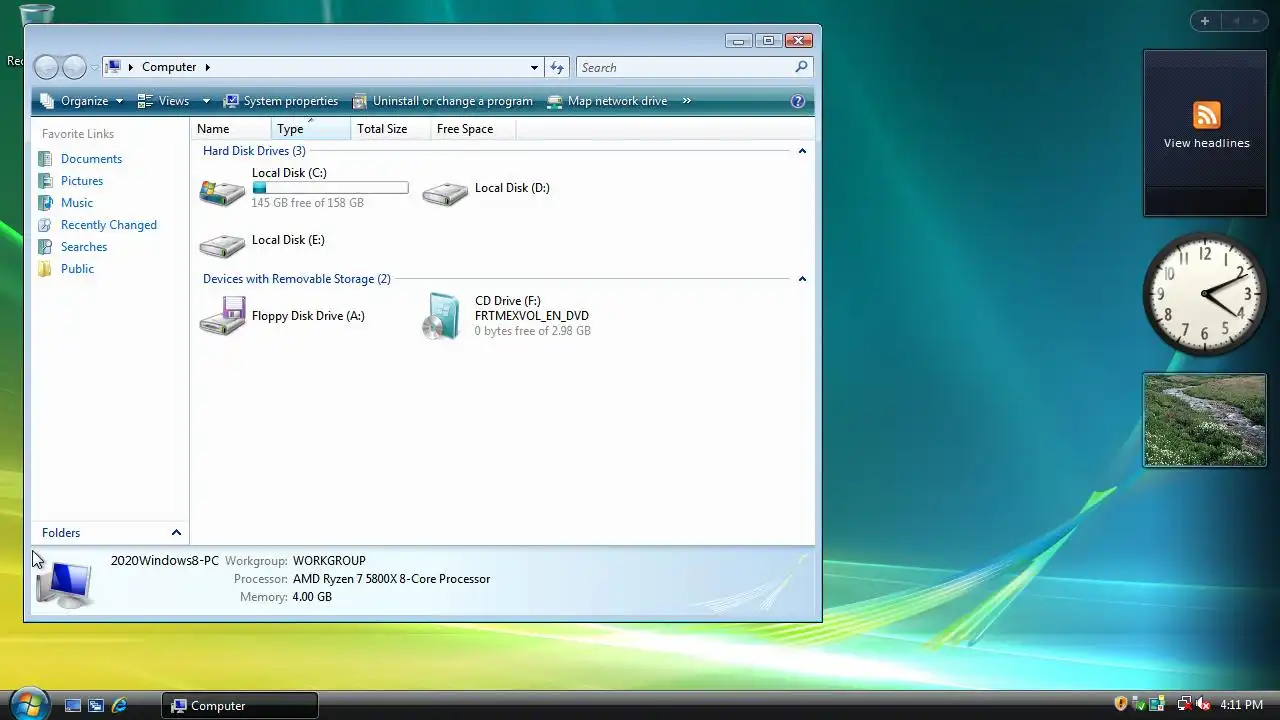This screenshot has height=720, width=1280.
Task: Click Show Desktop in Quick Launch
Action: (x=72, y=705)
